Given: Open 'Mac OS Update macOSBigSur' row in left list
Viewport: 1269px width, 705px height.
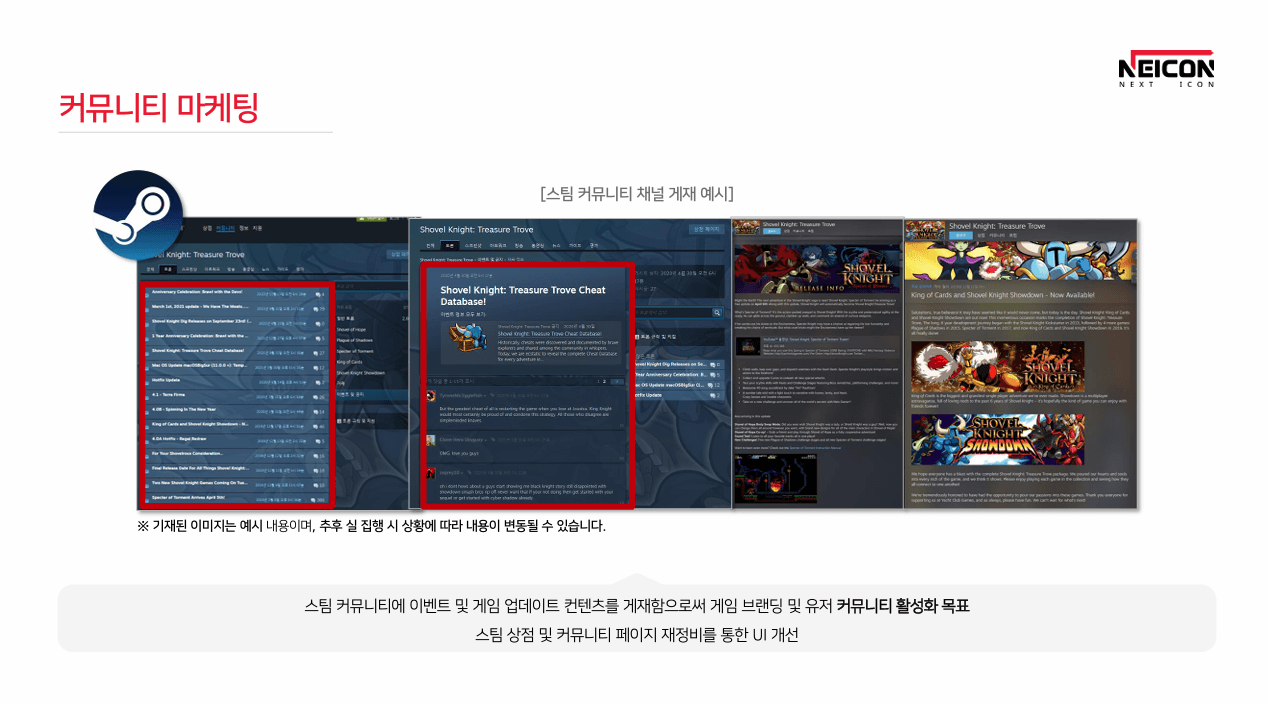Looking at the screenshot, I should click(237, 366).
